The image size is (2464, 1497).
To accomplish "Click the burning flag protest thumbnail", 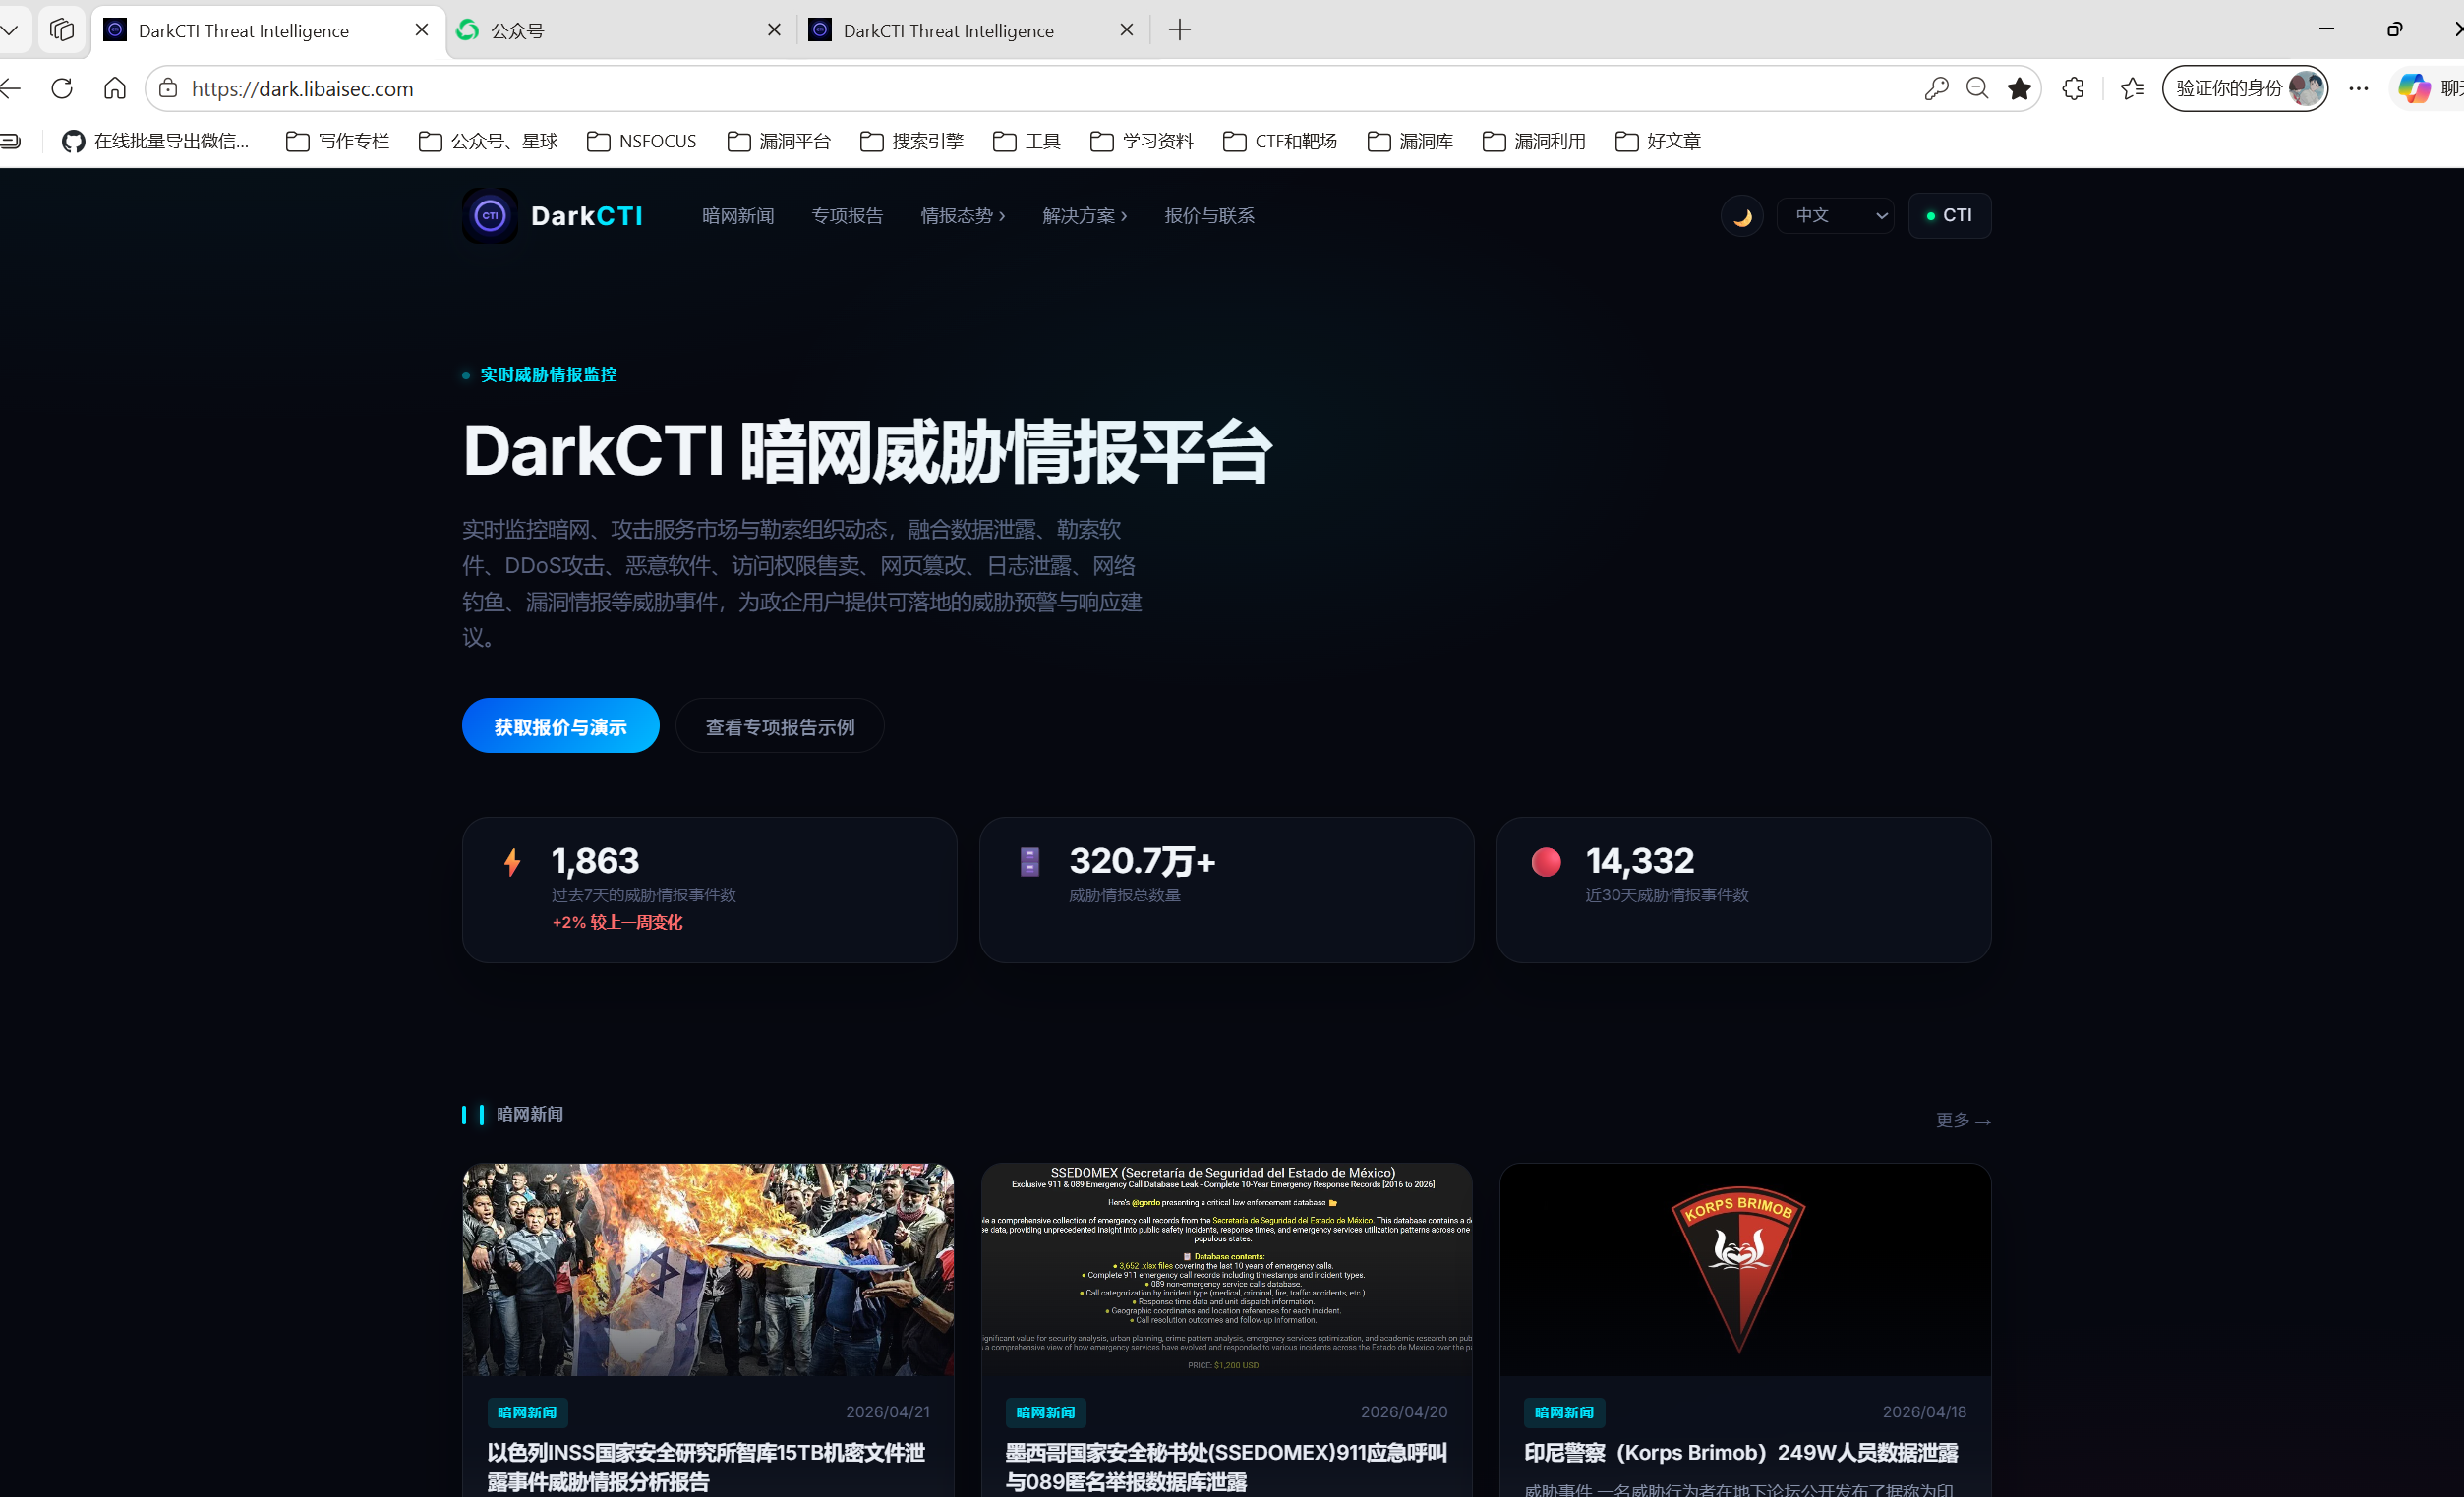I will click(x=708, y=1269).
